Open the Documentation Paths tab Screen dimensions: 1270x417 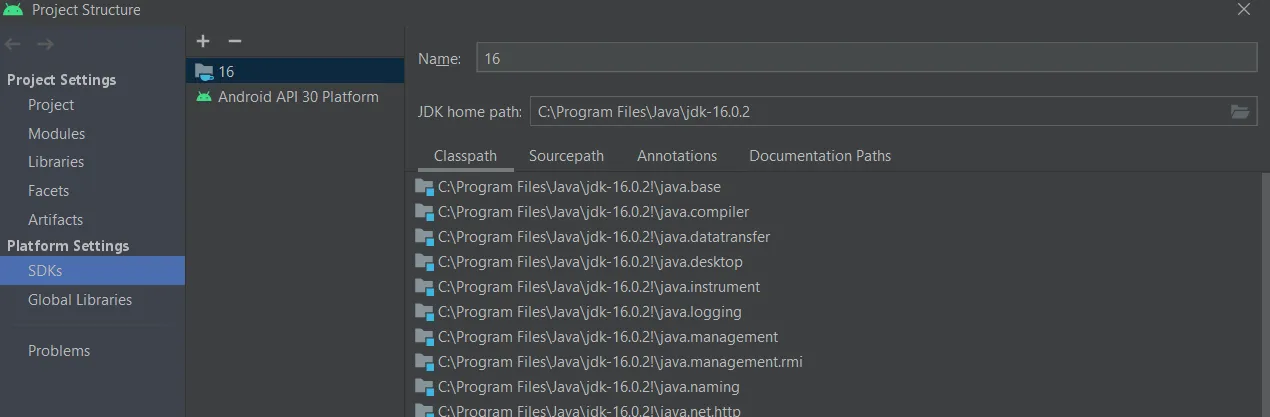coord(820,156)
